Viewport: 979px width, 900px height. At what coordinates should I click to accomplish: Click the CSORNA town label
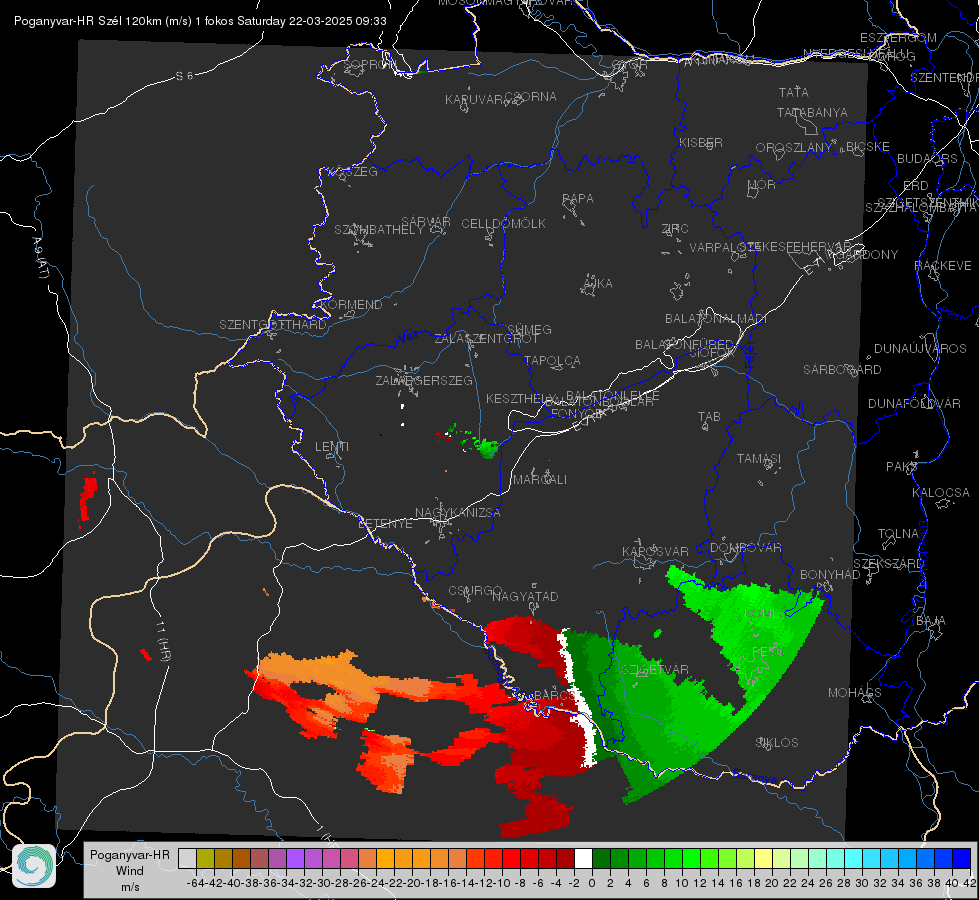coord(531,96)
